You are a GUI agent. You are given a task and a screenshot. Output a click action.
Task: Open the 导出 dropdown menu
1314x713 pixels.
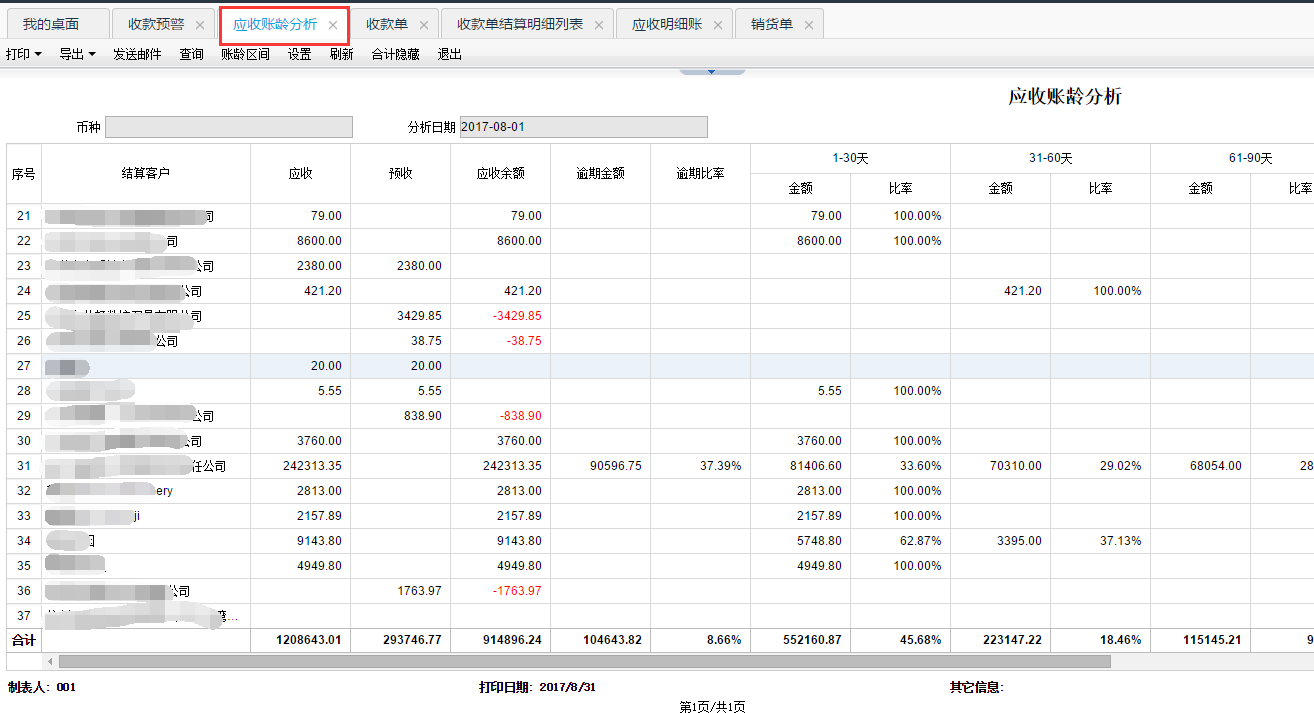tap(77, 54)
